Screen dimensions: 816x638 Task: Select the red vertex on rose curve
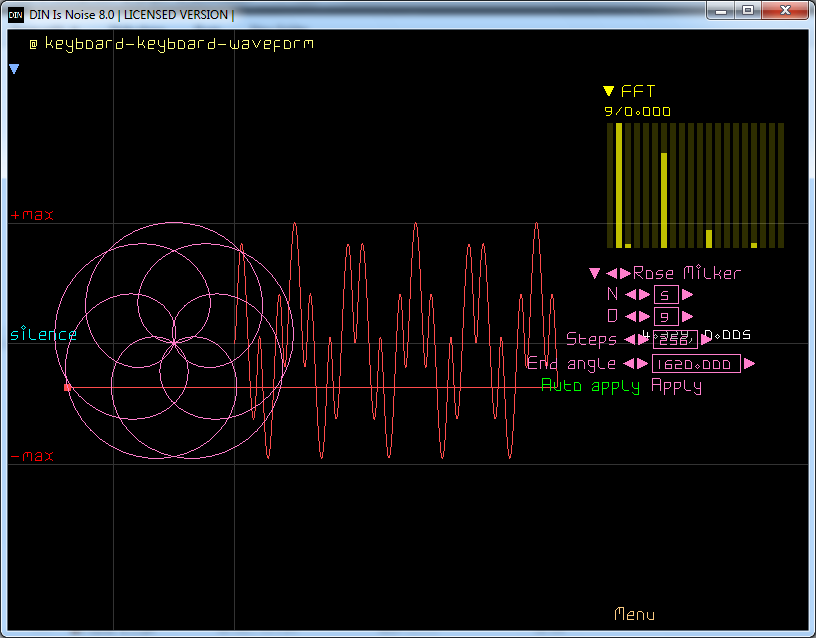coord(67,387)
